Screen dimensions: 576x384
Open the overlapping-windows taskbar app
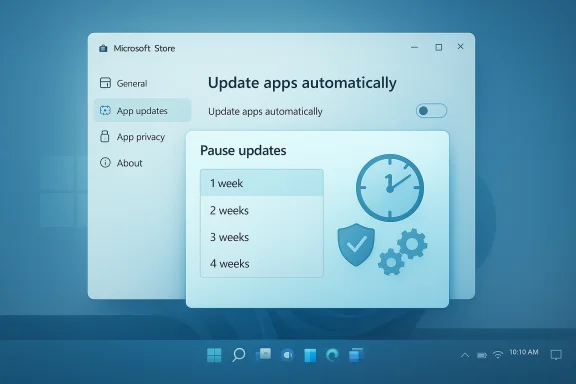pos(356,355)
